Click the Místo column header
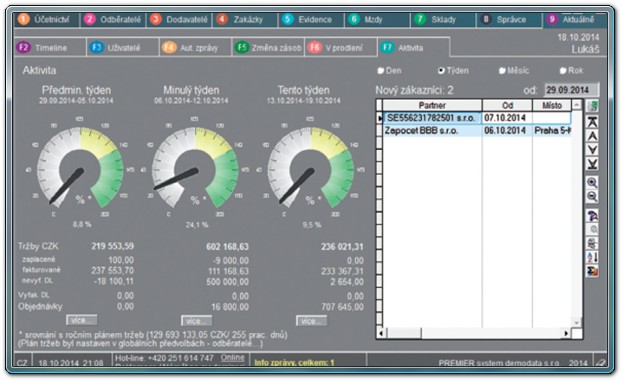 click(552, 105)
